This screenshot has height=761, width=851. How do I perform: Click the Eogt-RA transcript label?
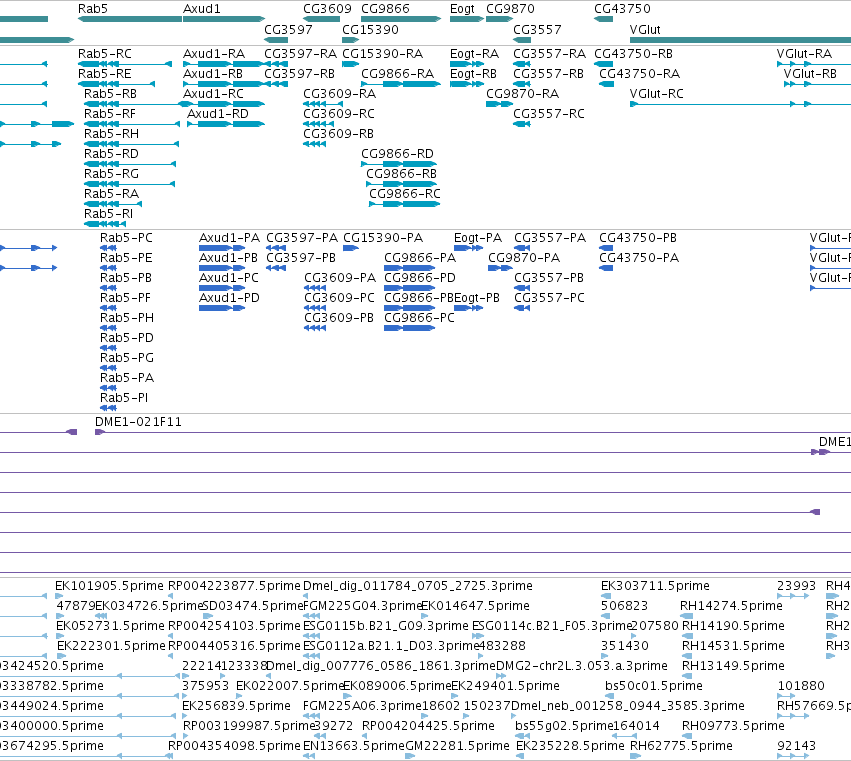[x=474, y=54]
